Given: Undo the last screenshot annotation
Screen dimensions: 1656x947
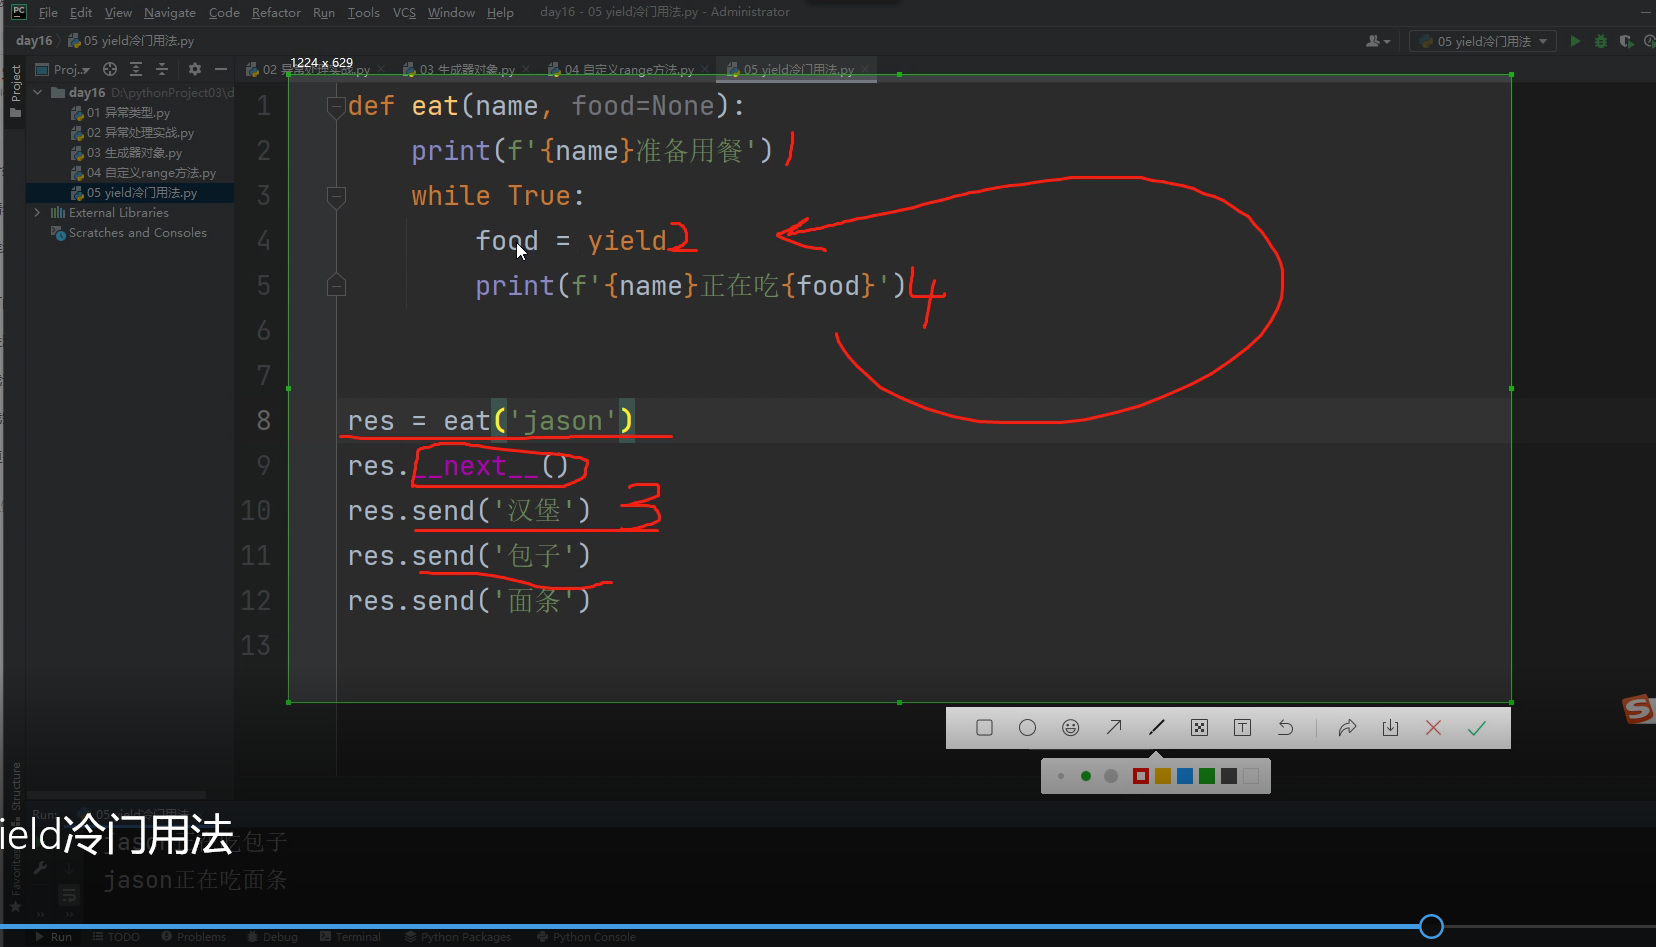Looking at the screenshot, I should click(1285, 728).
